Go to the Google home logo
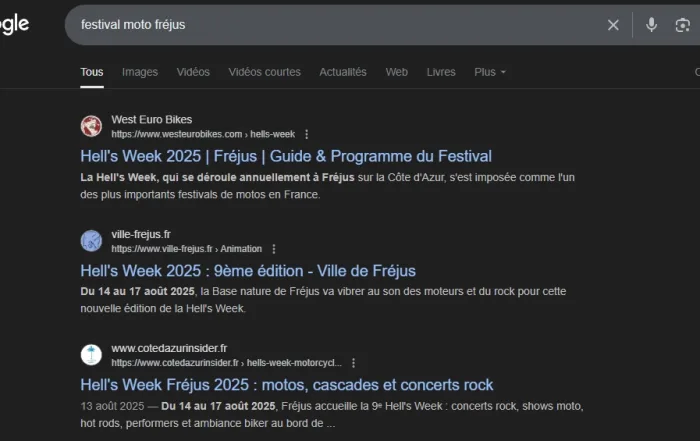The height and width of the screenshot is (441, 700). point(14,24)
